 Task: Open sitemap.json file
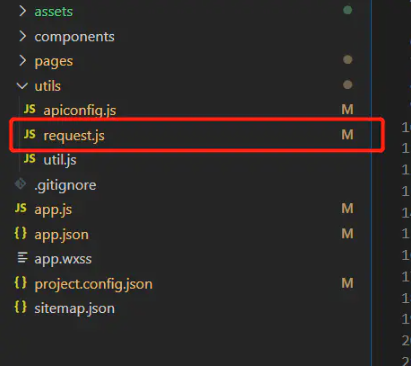tap(75, 309)
